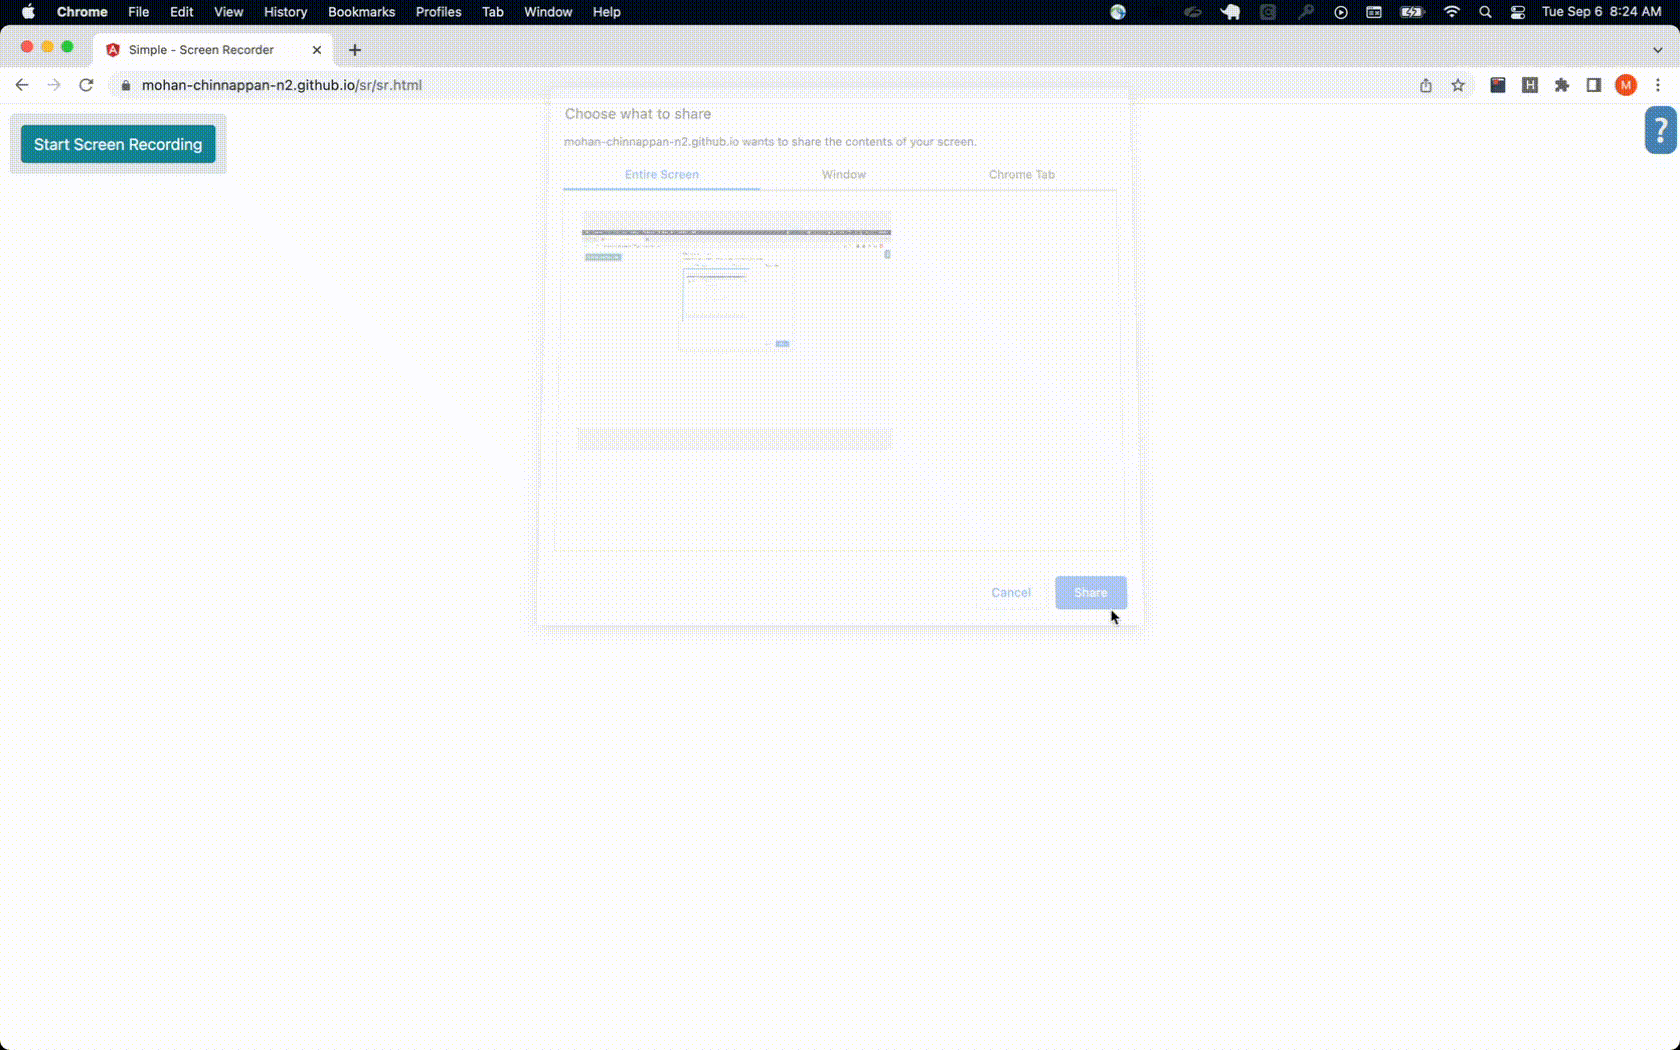This screenshot has width=1680, height=1050.
Task: Toggle the Chrome side panel icon
Action: (1594, 85)
